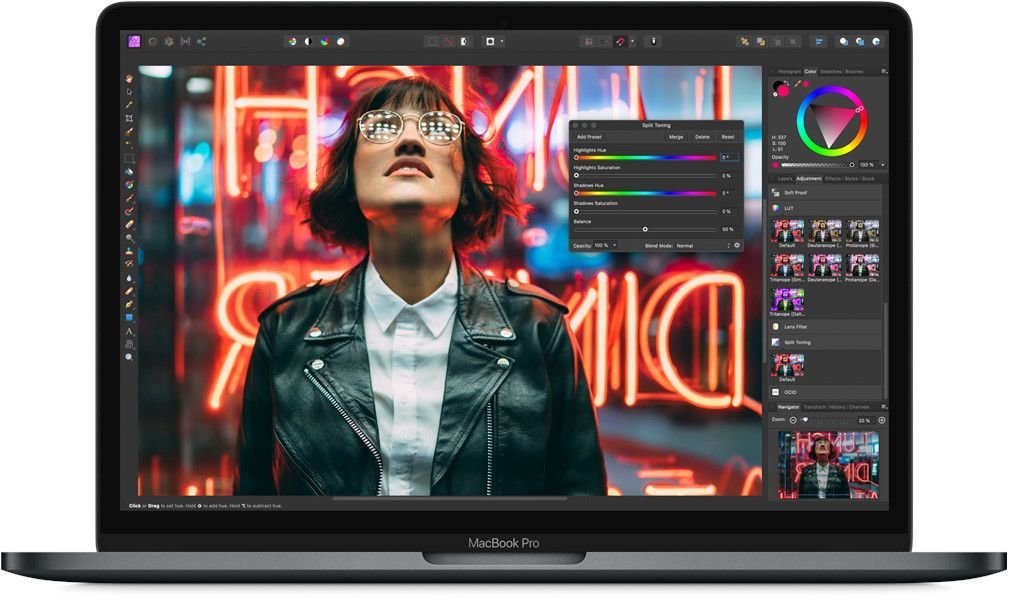This screenshot has width=1009, height=599.
Task: Open the Navigator zoom percentage dropdown
Action: pyautogui.click(x=864, y=418)
